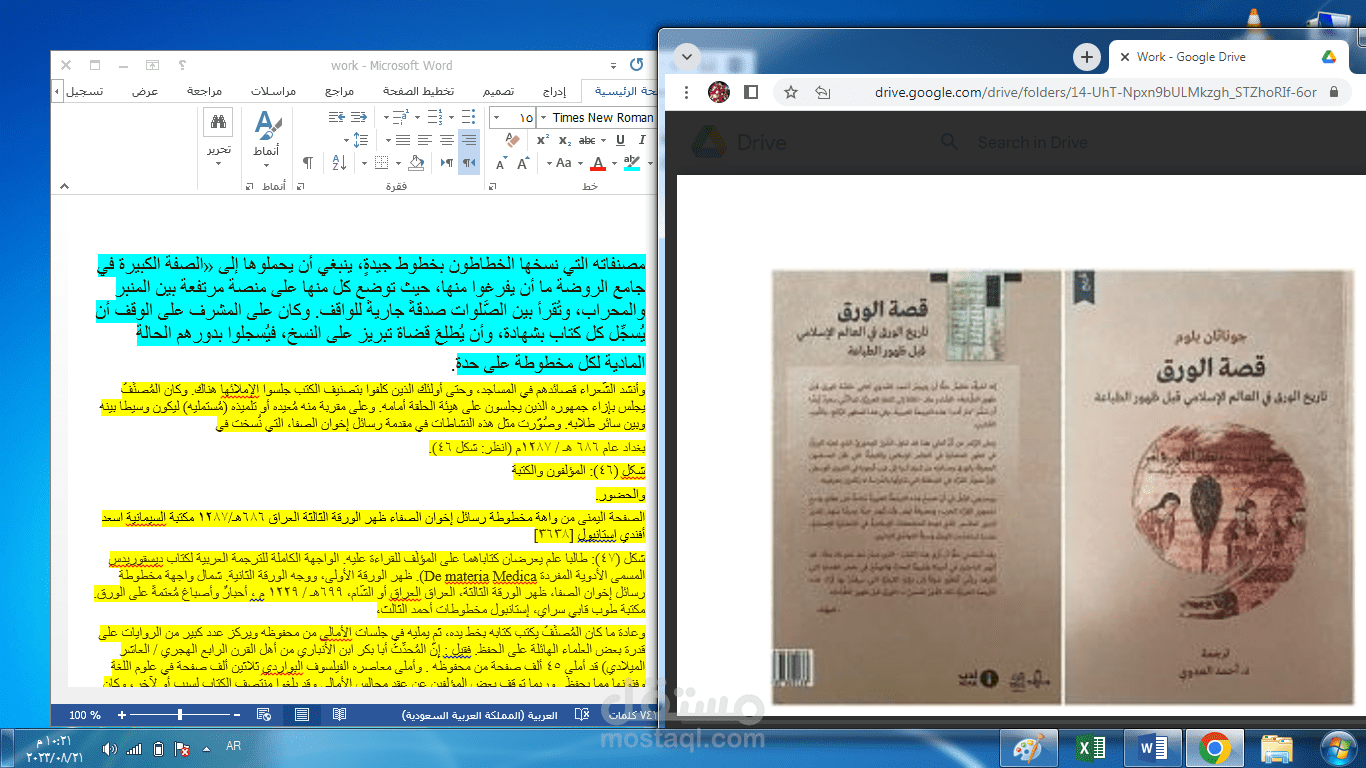
Task: Open Chrome three-dot menu
Action: 687,92
